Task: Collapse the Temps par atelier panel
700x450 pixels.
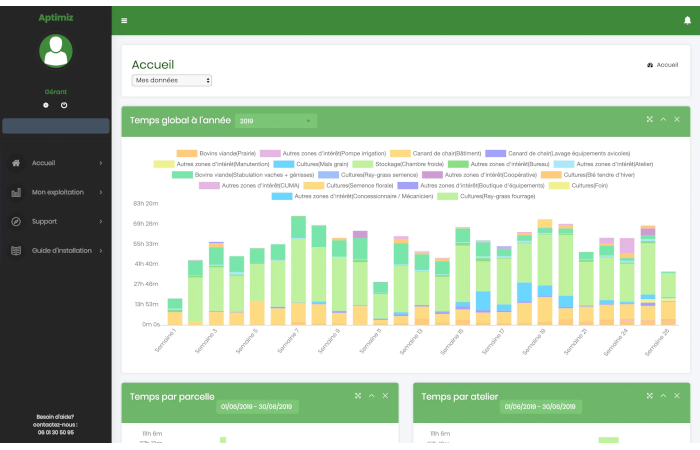Action: coord(663,396)
